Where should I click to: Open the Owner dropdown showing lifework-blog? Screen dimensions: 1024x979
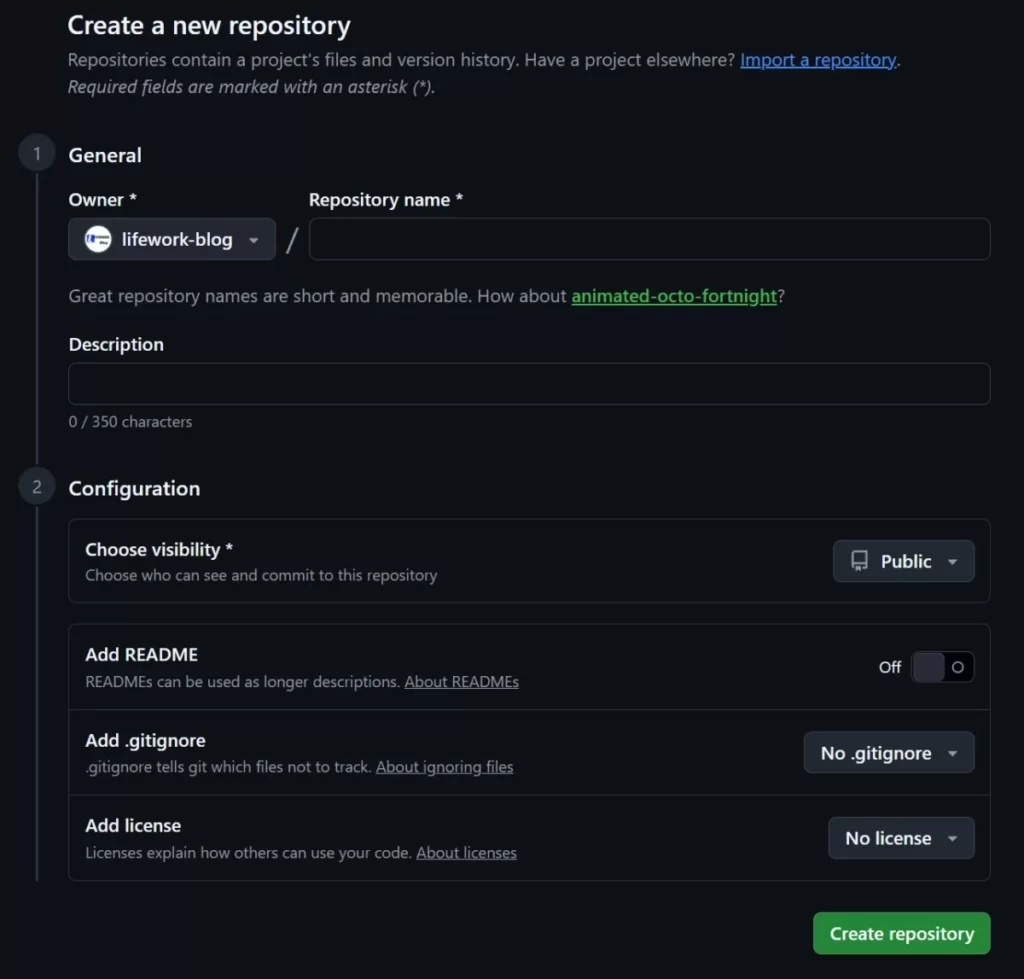(x=172, y=239)
